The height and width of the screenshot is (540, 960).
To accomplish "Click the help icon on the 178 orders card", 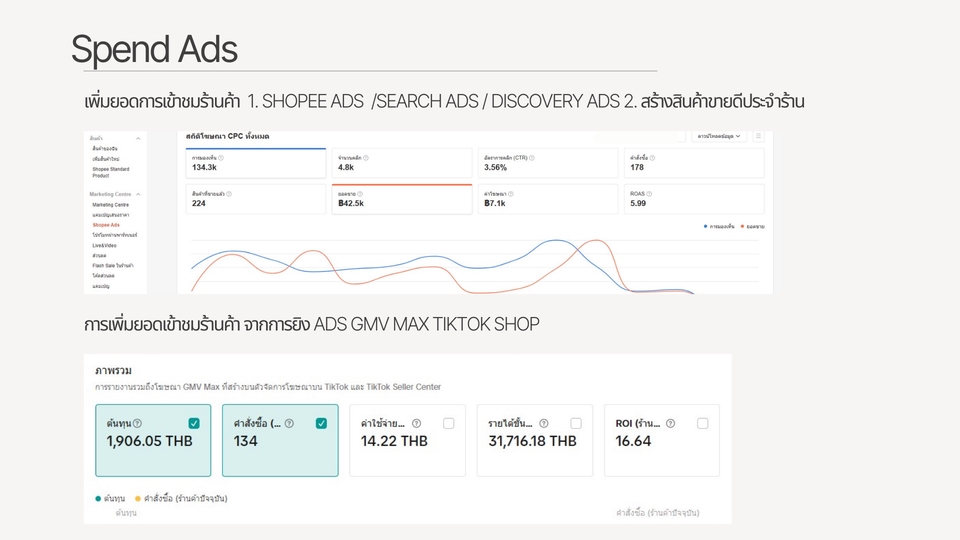I will pyautogui.click(x=652, y=158).
